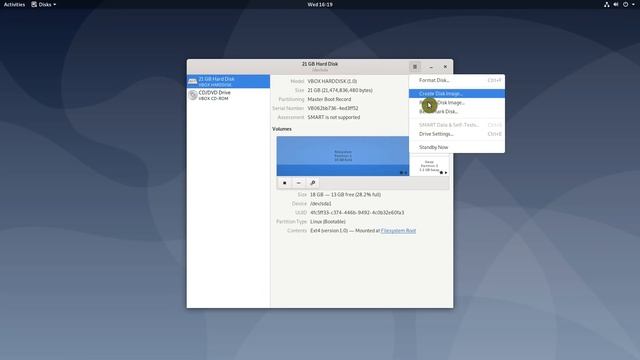Click Activities in the top bar
Screen dimensions: 640x360
[14, 4]
